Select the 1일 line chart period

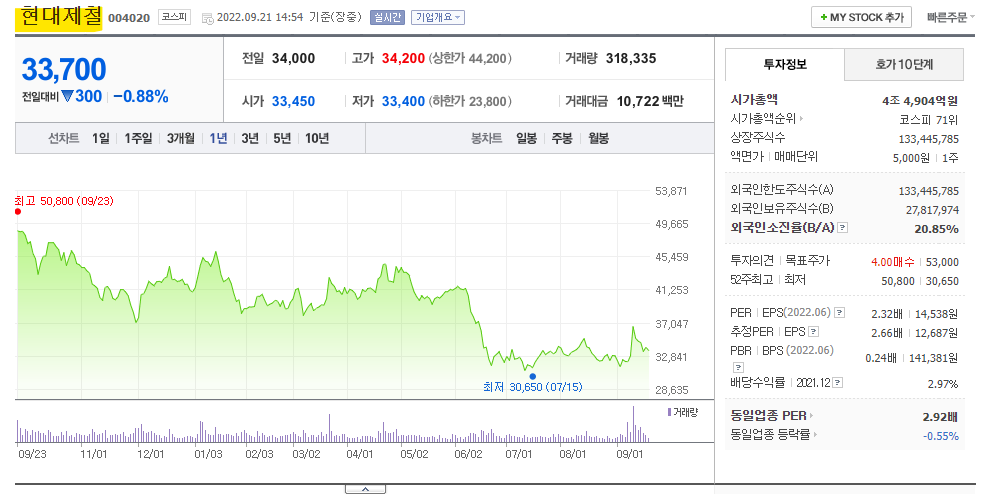[x=101, y=138]
